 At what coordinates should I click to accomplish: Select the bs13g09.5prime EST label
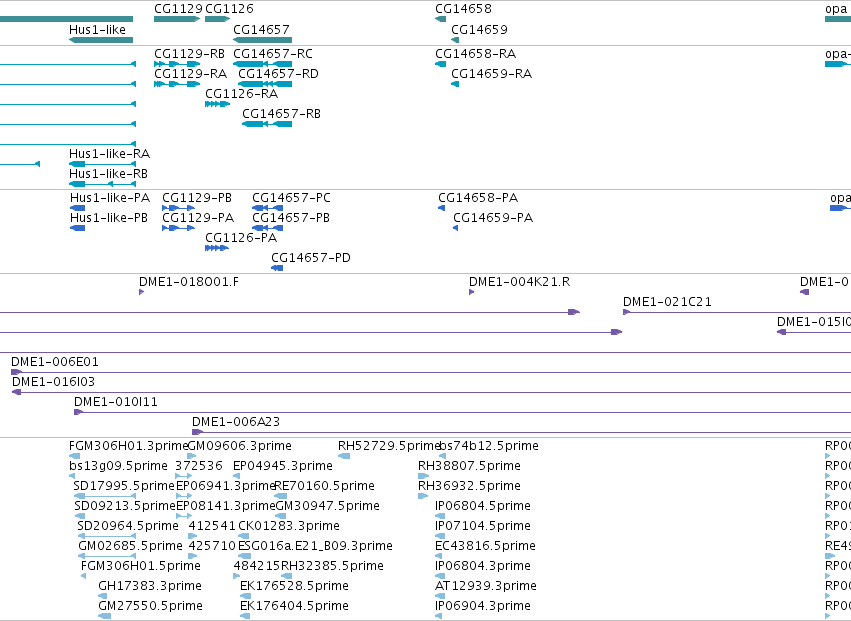[x=118, y=466]
